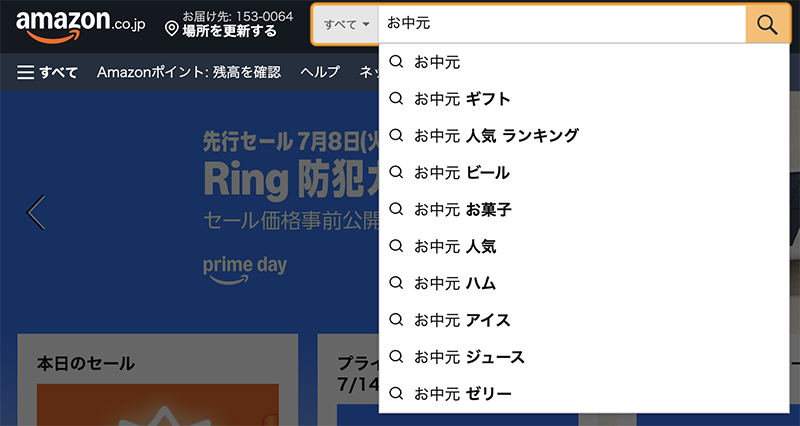800x426 pixels.
Task: Open the Amazon.co.jp logo home link
Action: pyautogui.click(x=81, y=27)
